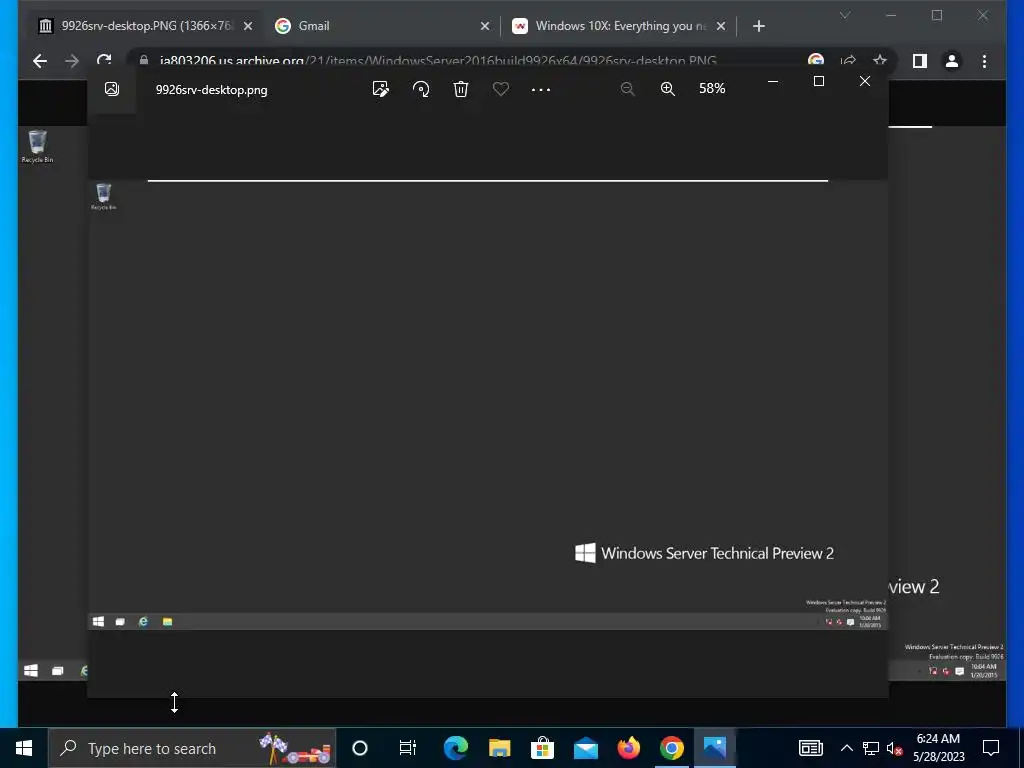Click the 9926srv-desktop.png file name in Photos

point(212,90)
